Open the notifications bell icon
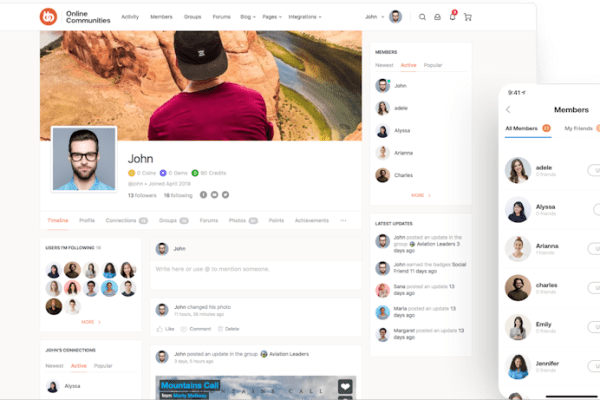This screenshot has width=600, height=400. tap(453, 16)
